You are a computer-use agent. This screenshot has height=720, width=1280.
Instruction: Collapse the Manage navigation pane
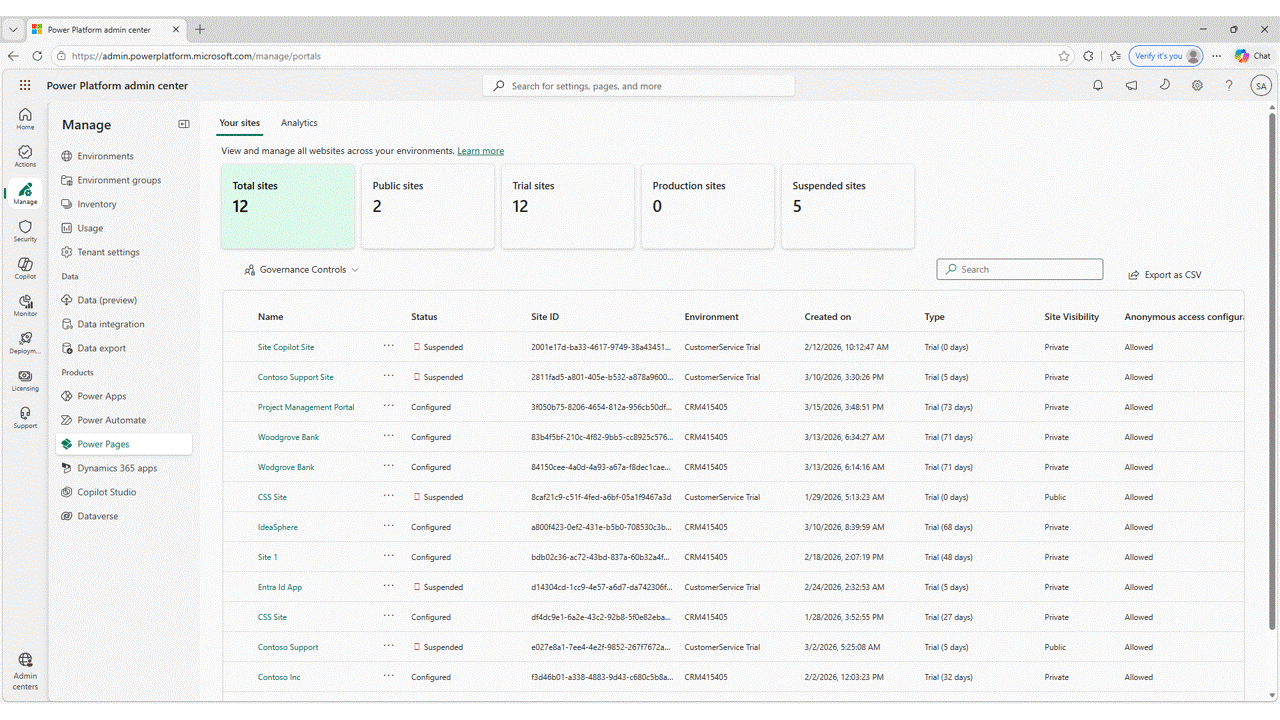point(184,124)
